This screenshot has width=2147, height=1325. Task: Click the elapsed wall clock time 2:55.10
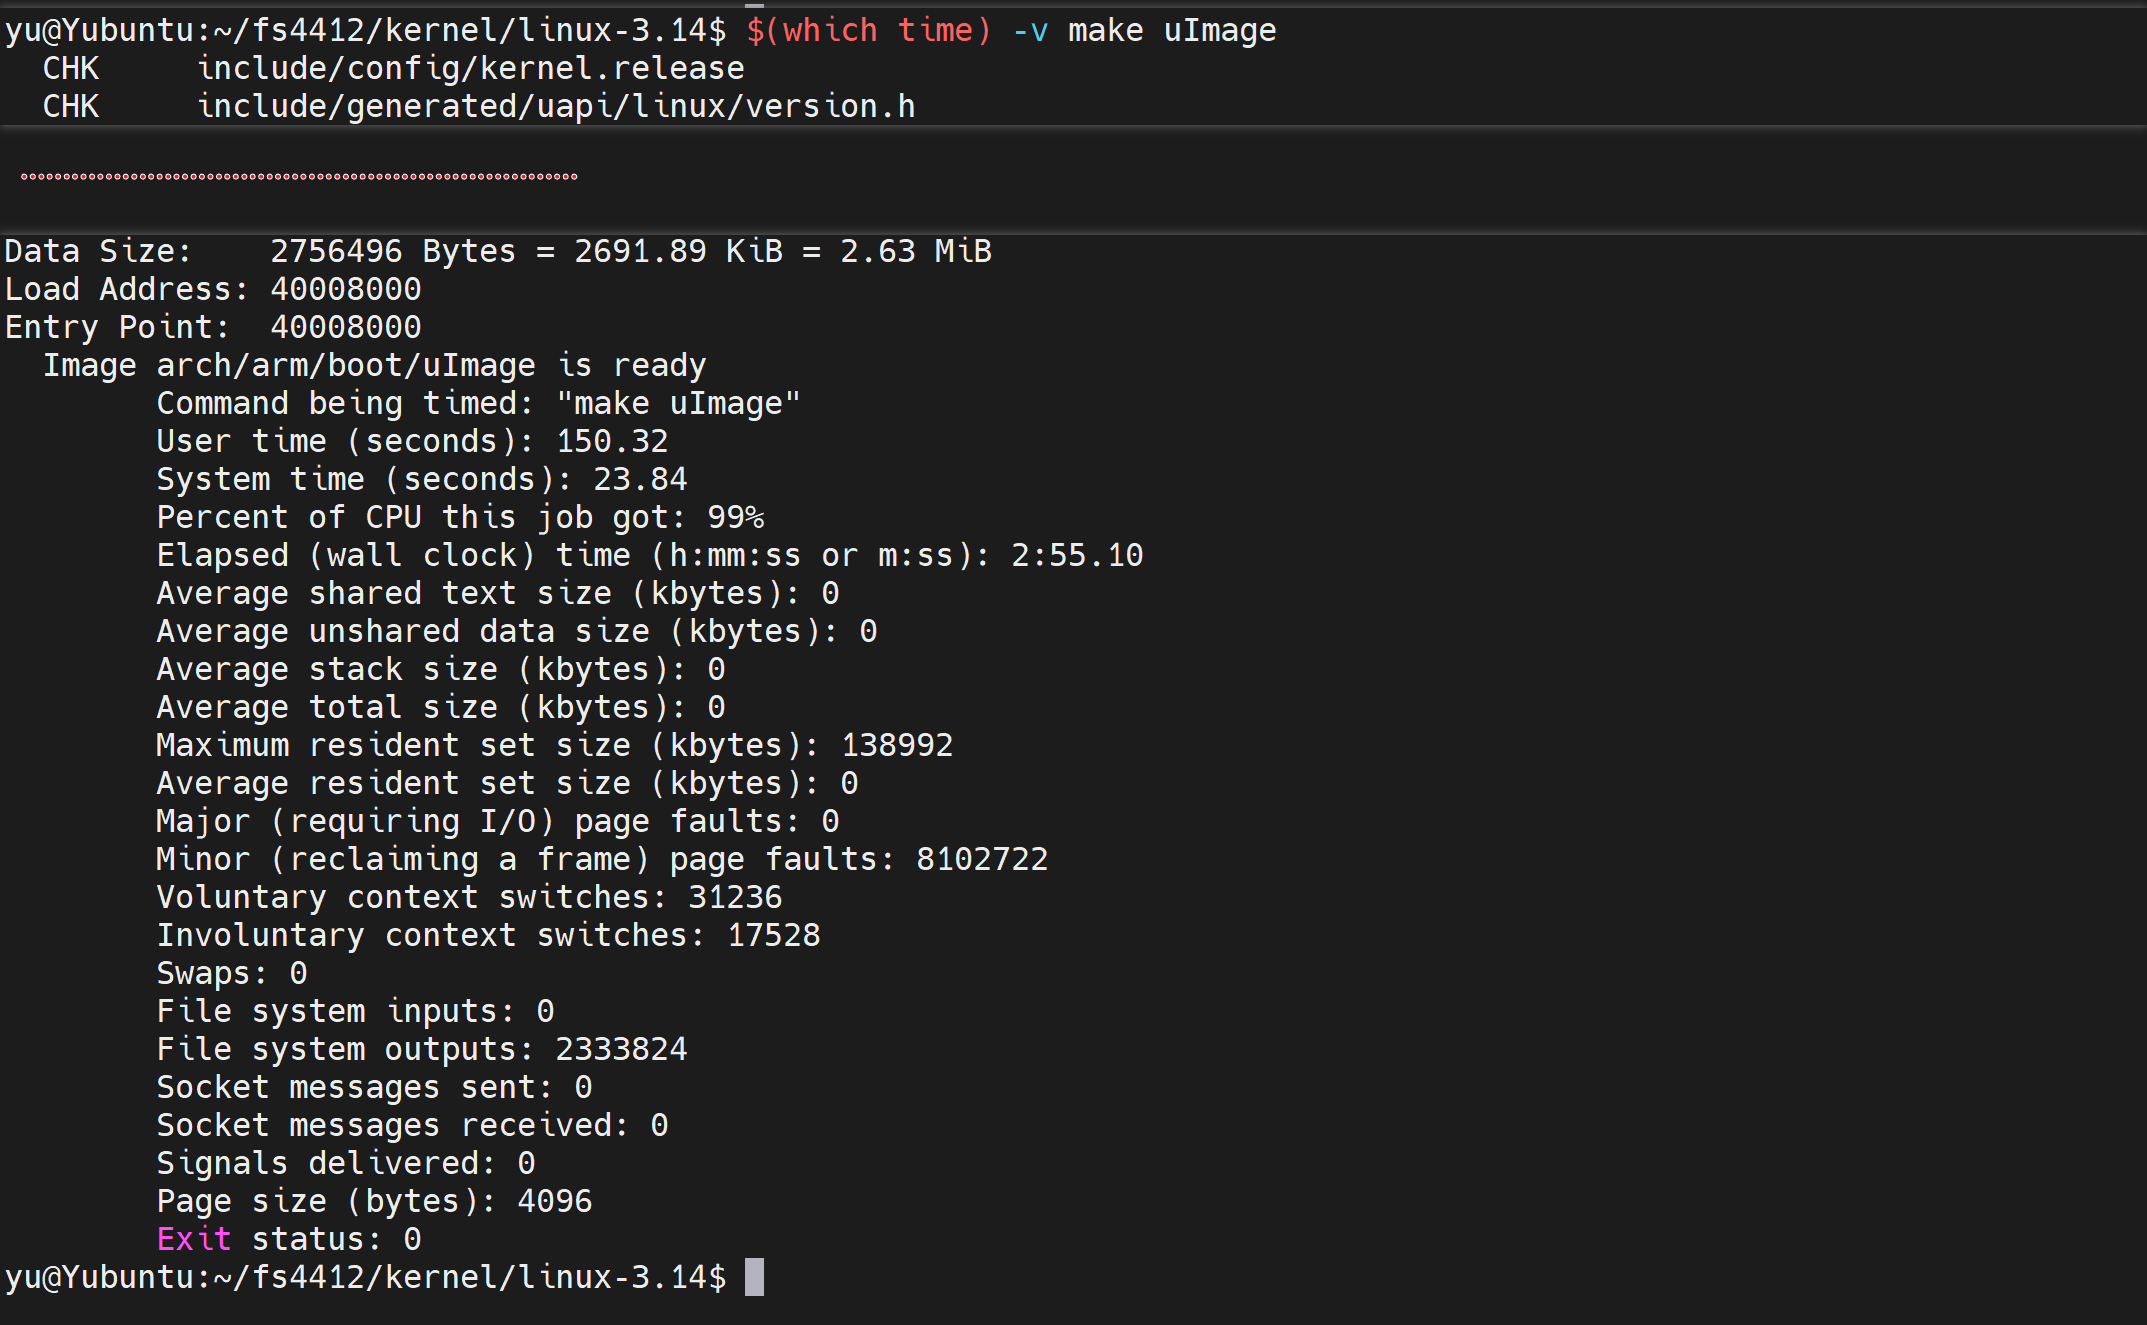[x=1076, y=555]
